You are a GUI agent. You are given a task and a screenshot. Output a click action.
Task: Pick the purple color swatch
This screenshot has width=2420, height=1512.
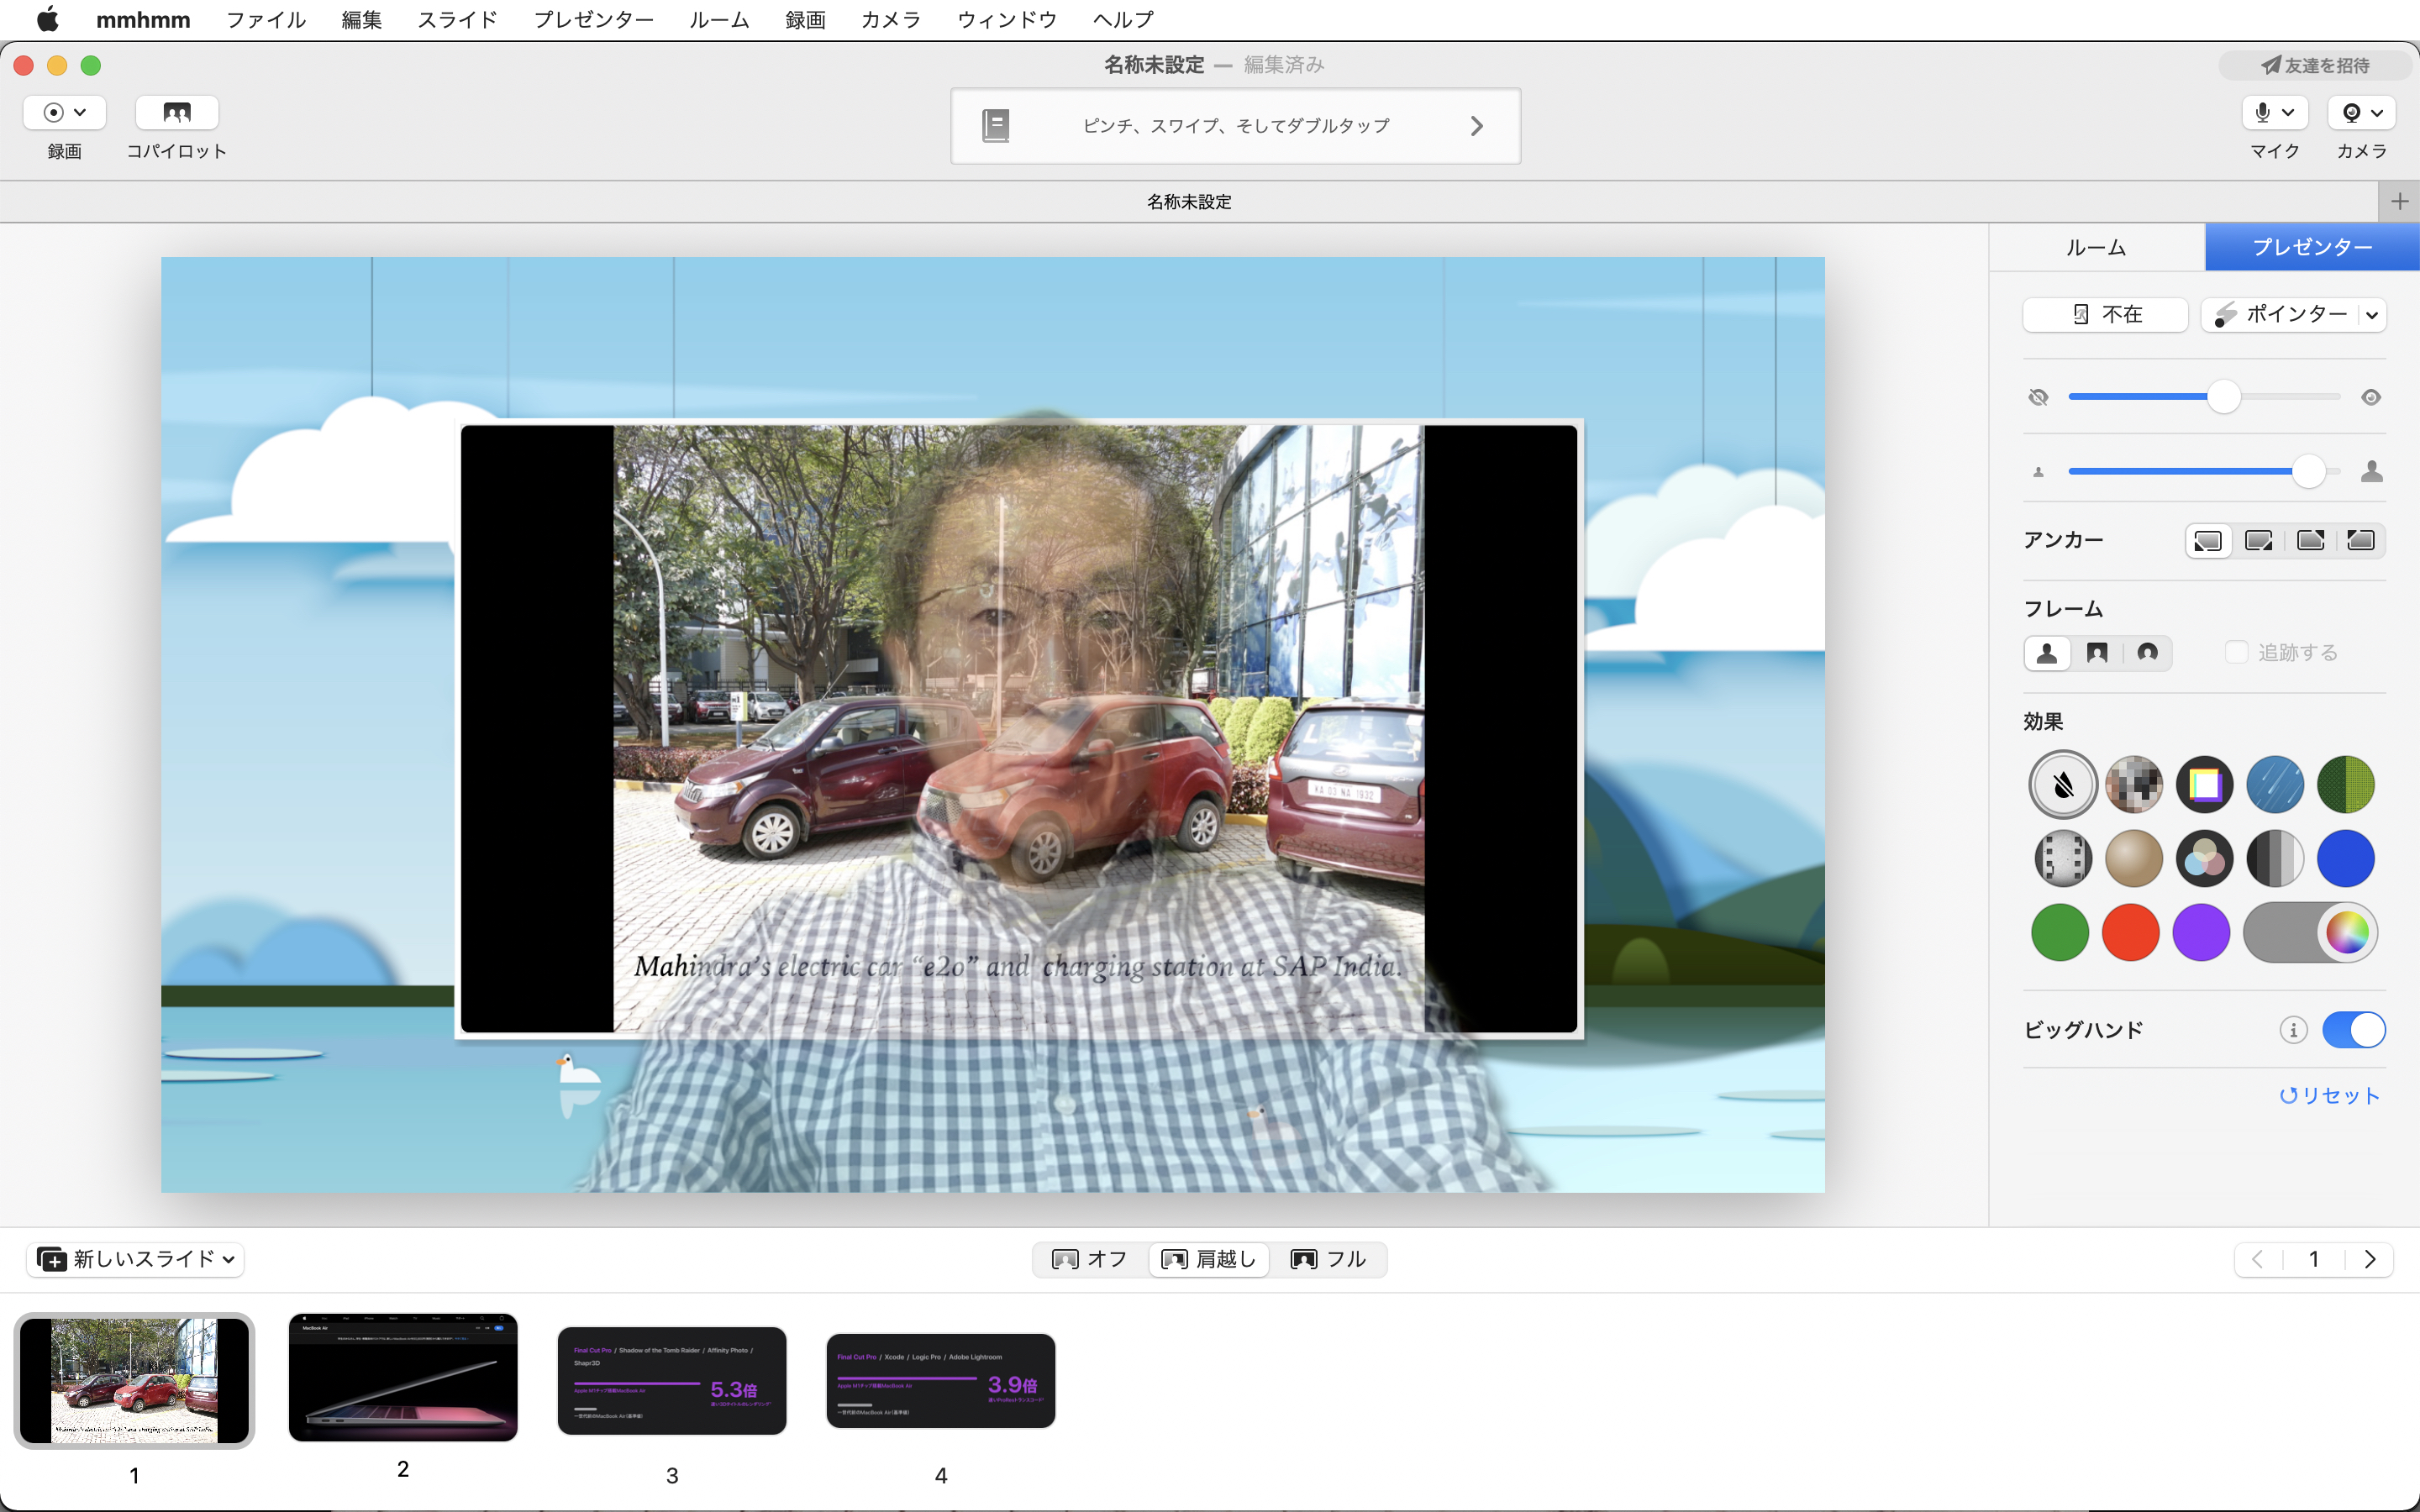pyautogui.click(x=2201, y=933)
